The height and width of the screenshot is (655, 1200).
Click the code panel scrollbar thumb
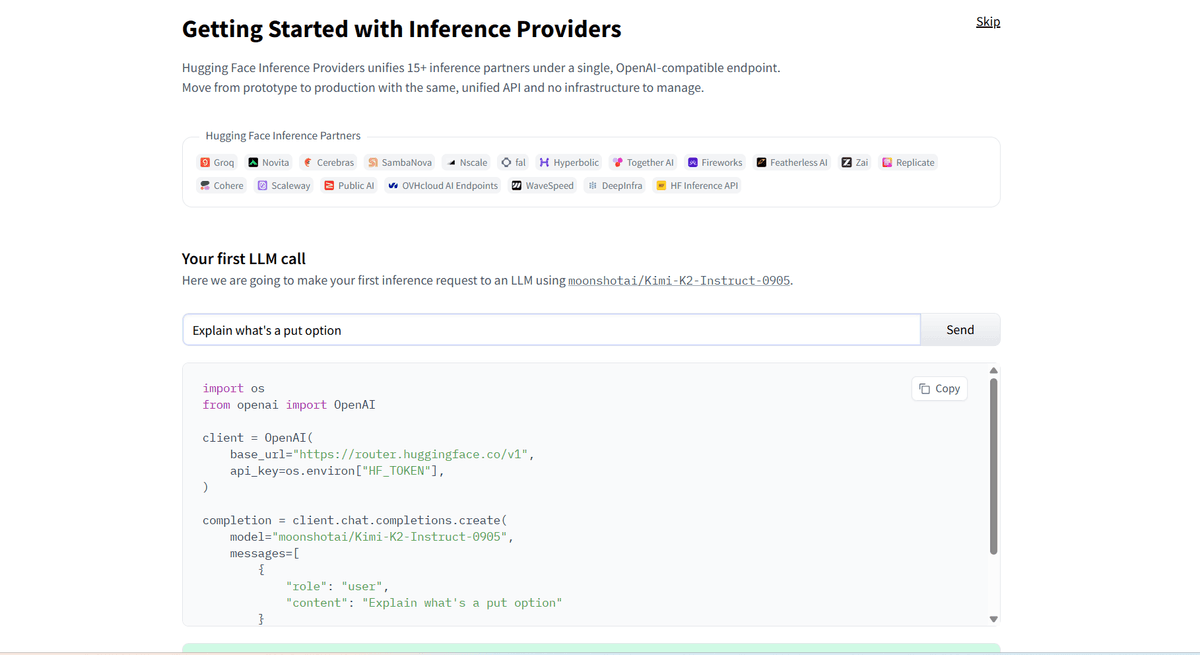pyautogui.click(x=993, y=466)
